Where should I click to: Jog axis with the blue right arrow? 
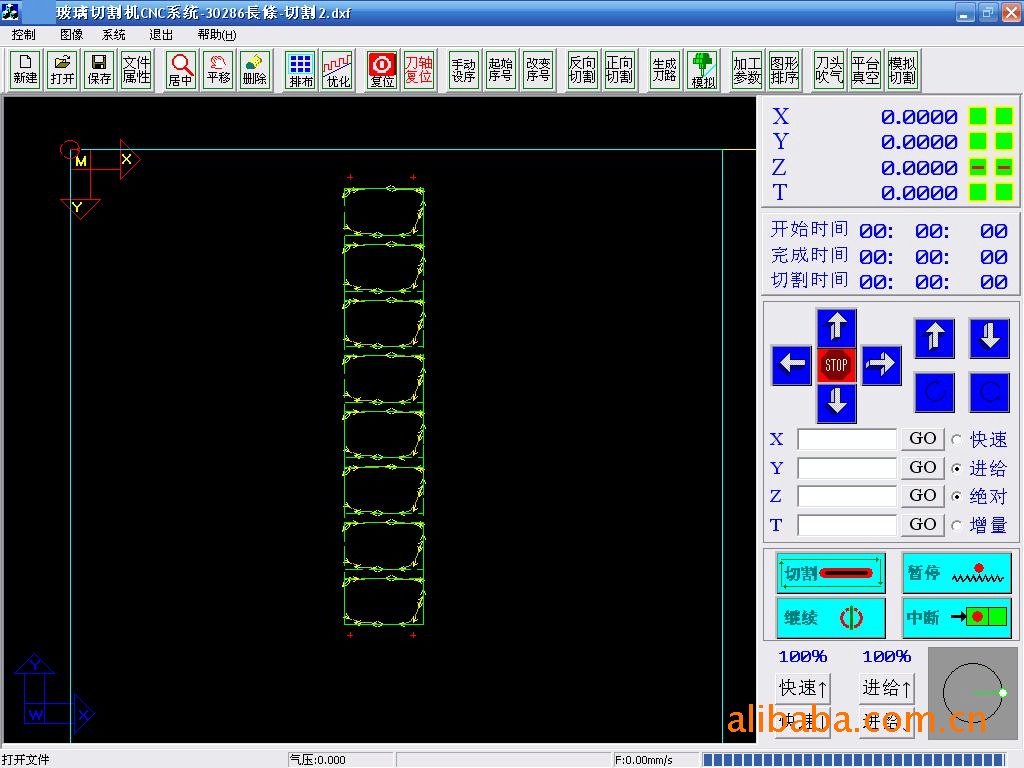[882, 364]
